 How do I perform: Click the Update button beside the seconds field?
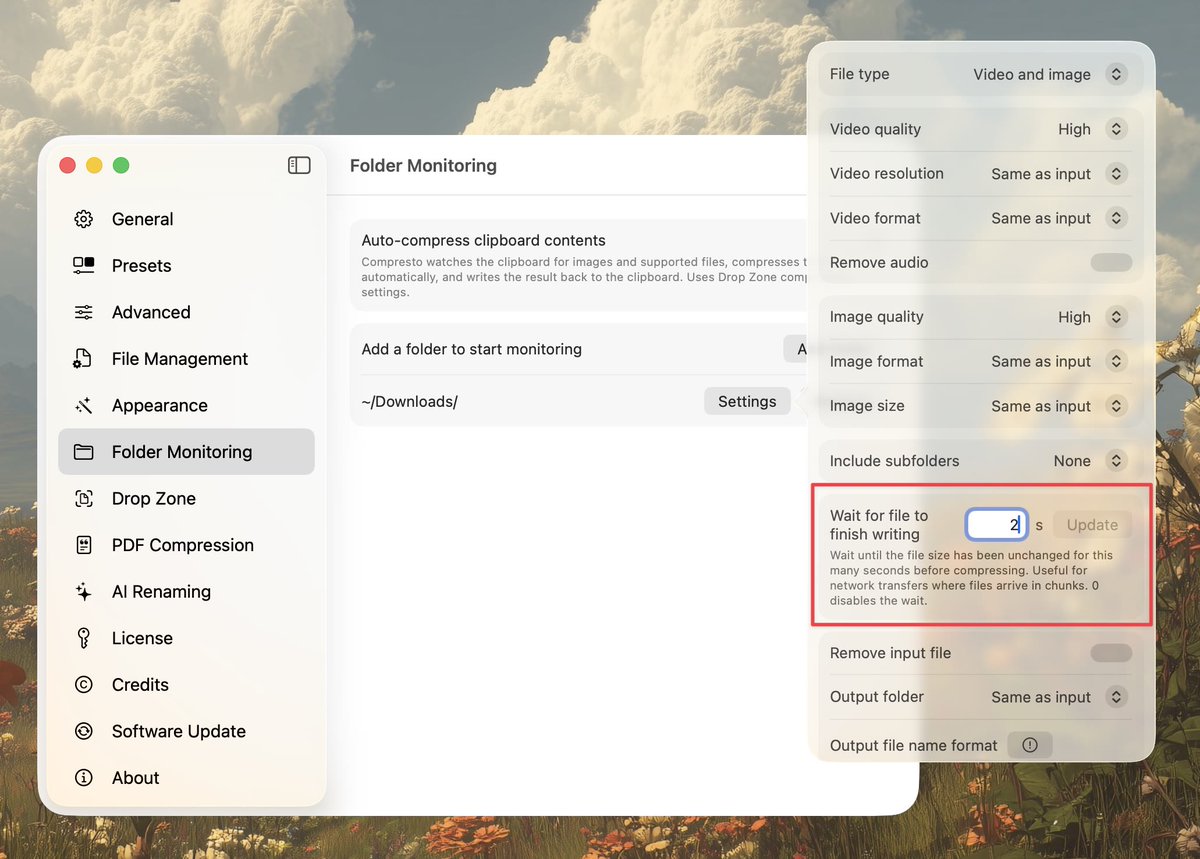point(1092,525)
